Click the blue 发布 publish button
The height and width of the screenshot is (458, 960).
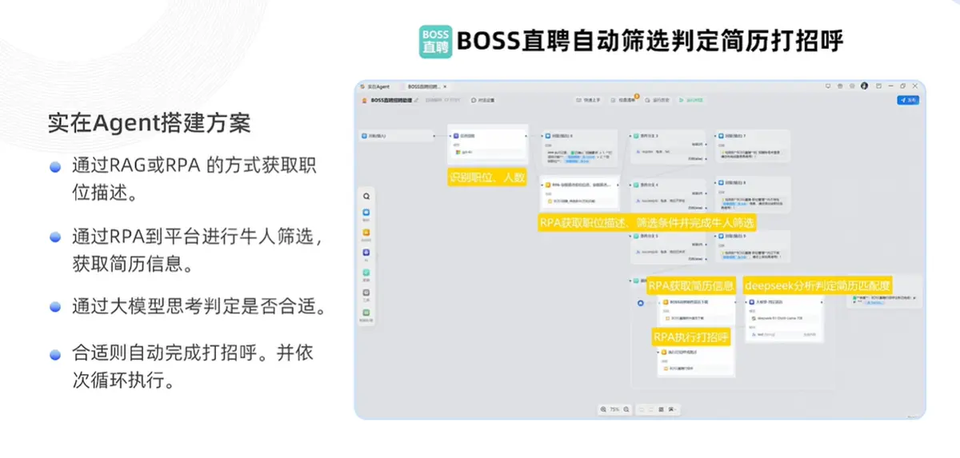(908, 100)
